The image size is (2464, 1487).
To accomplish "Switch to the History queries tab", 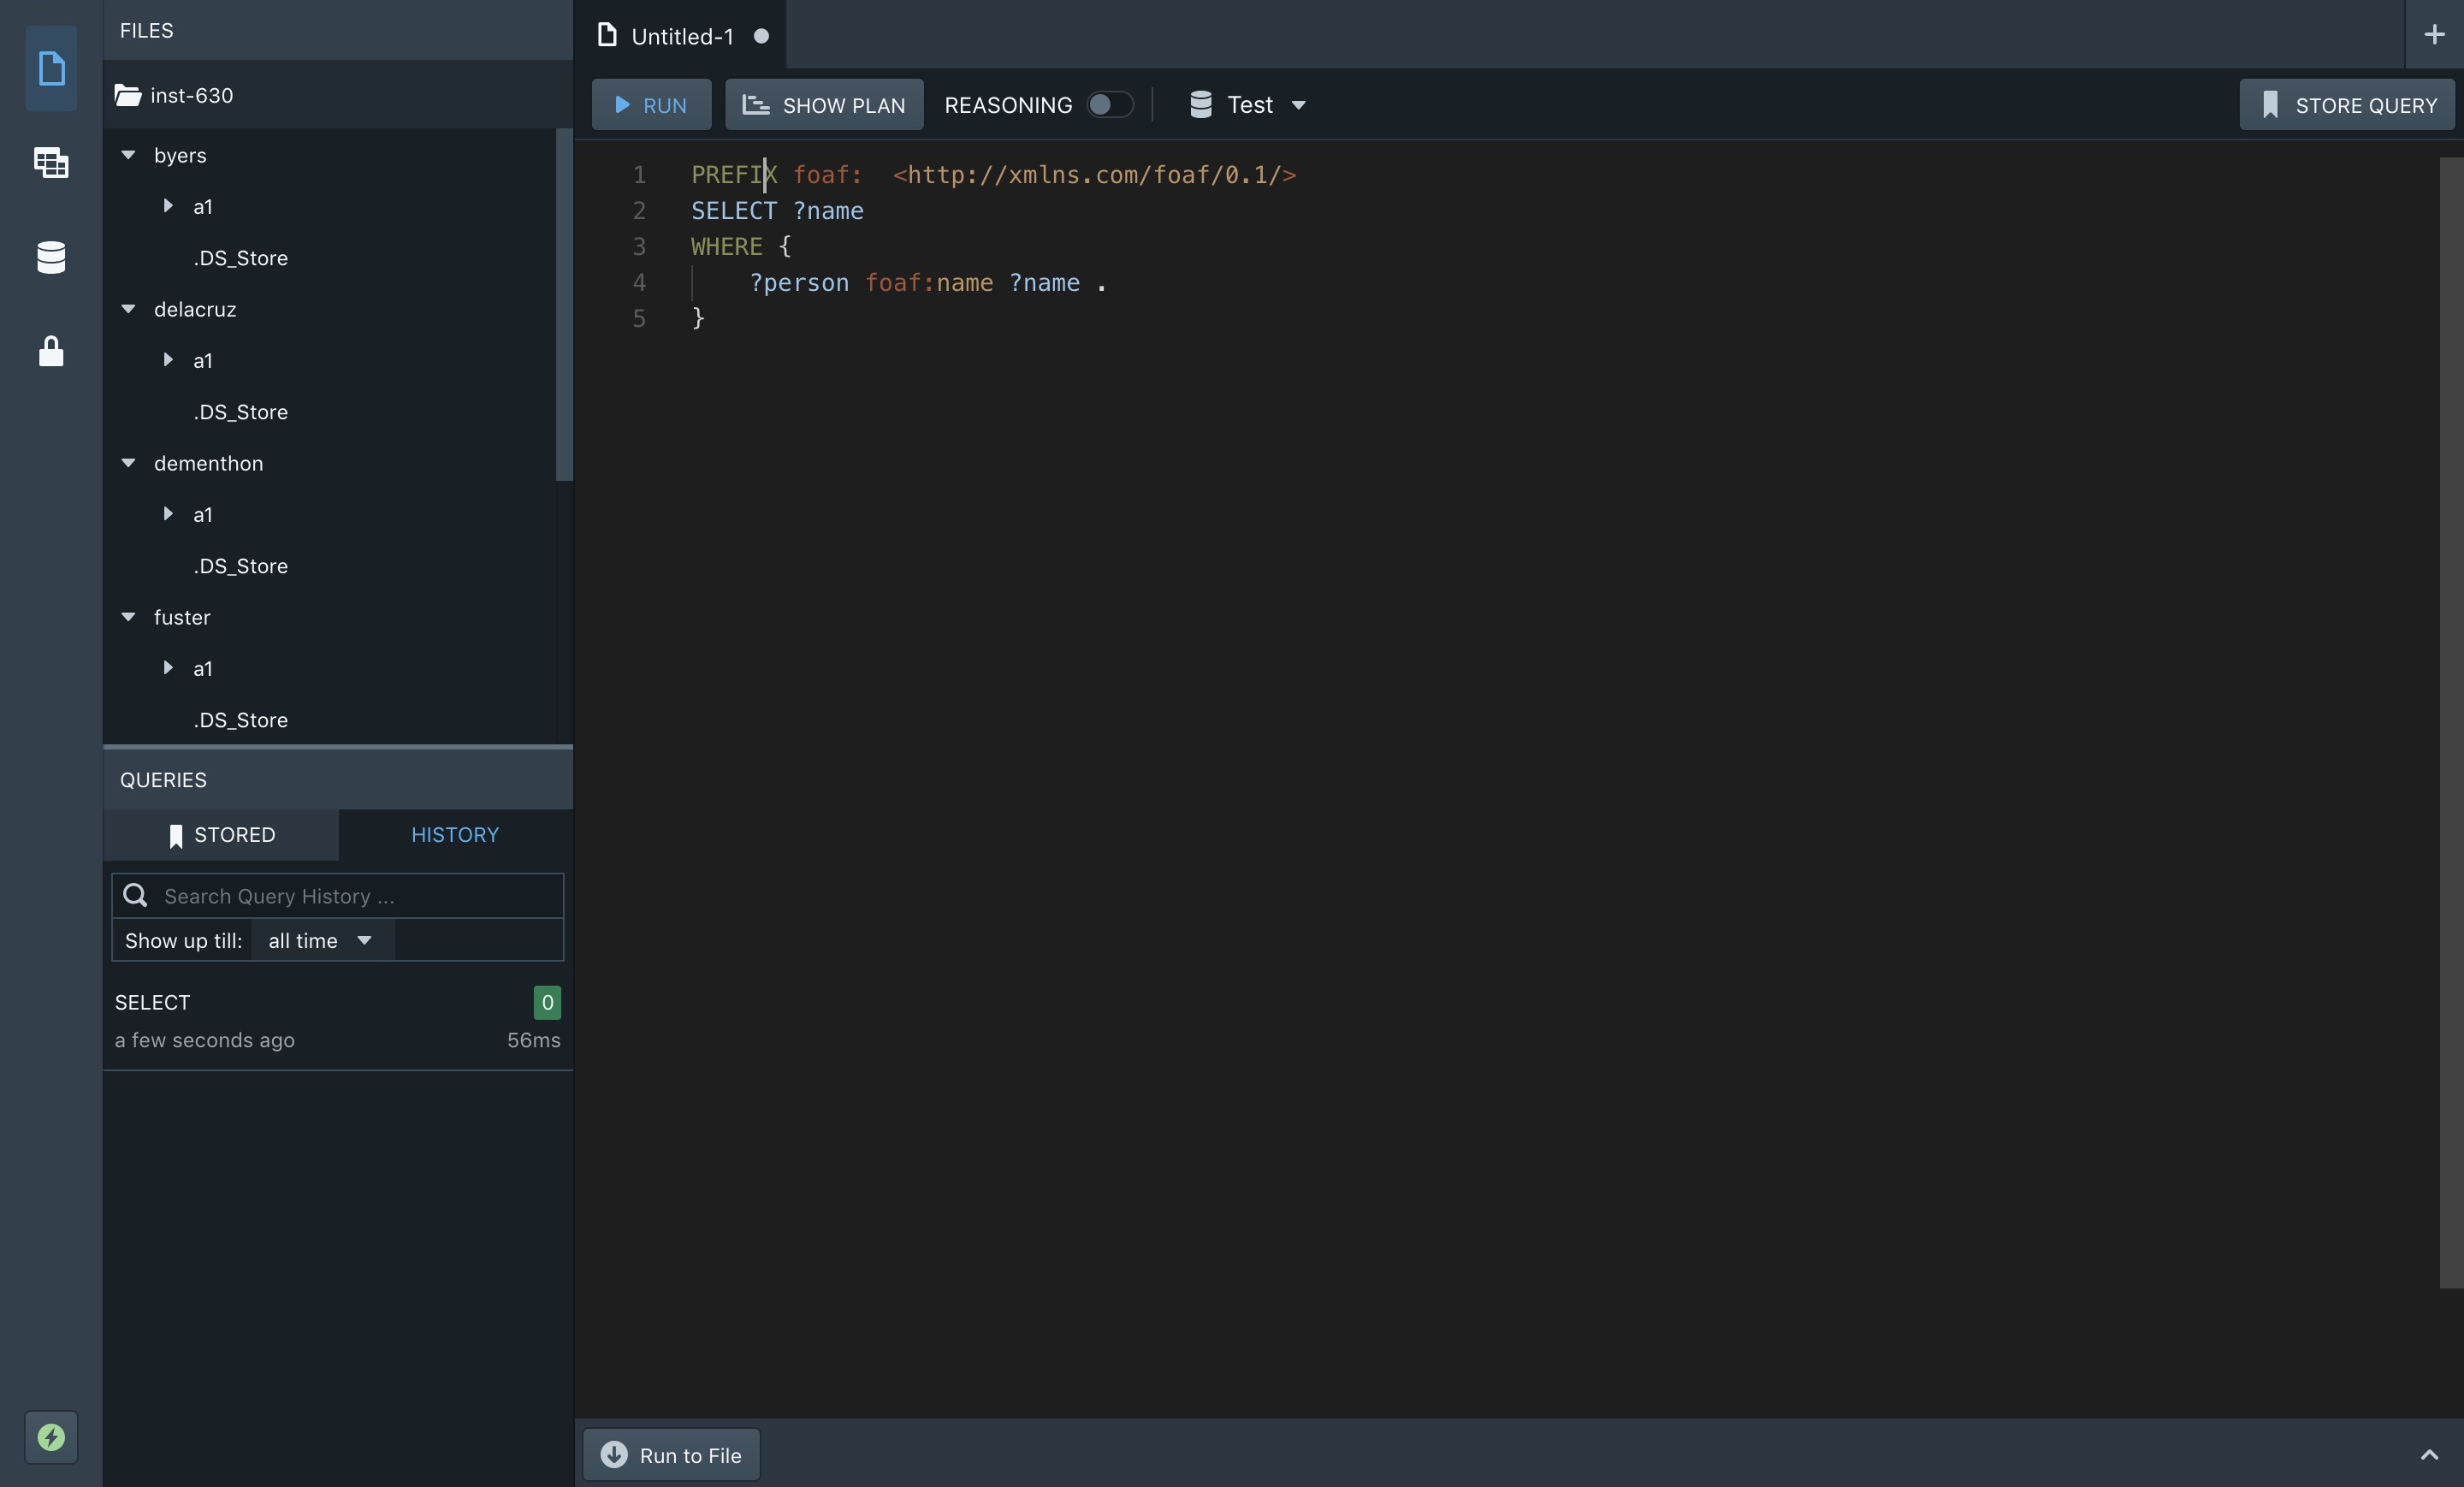I will (x=455, y=835).
